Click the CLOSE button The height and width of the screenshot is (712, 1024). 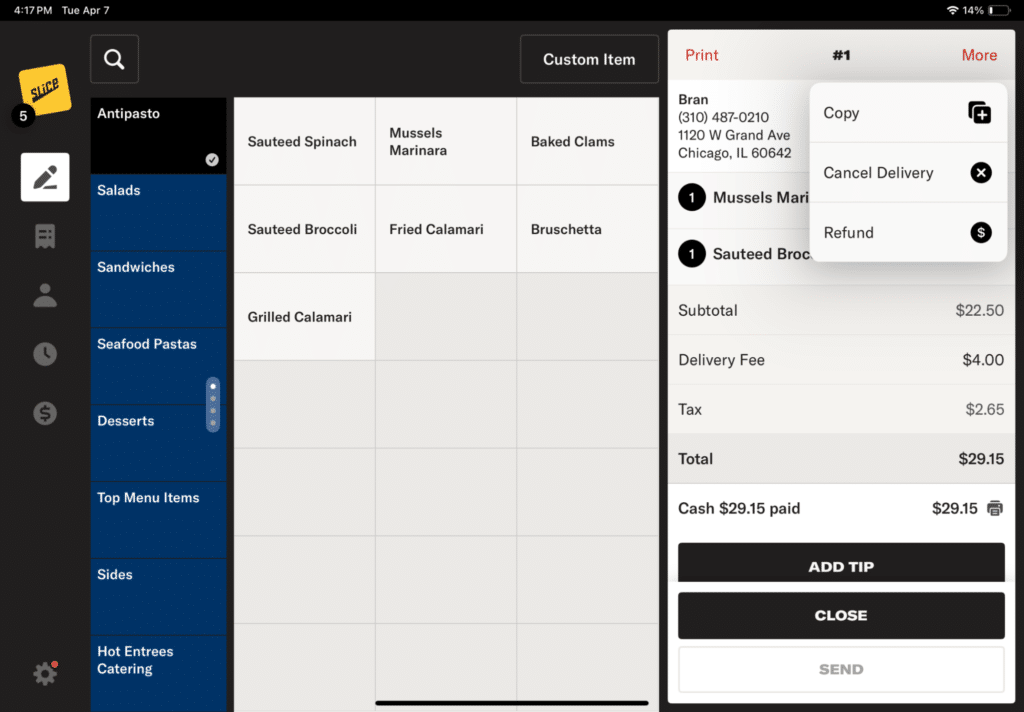pyautogui.click(x=841, y=615)
